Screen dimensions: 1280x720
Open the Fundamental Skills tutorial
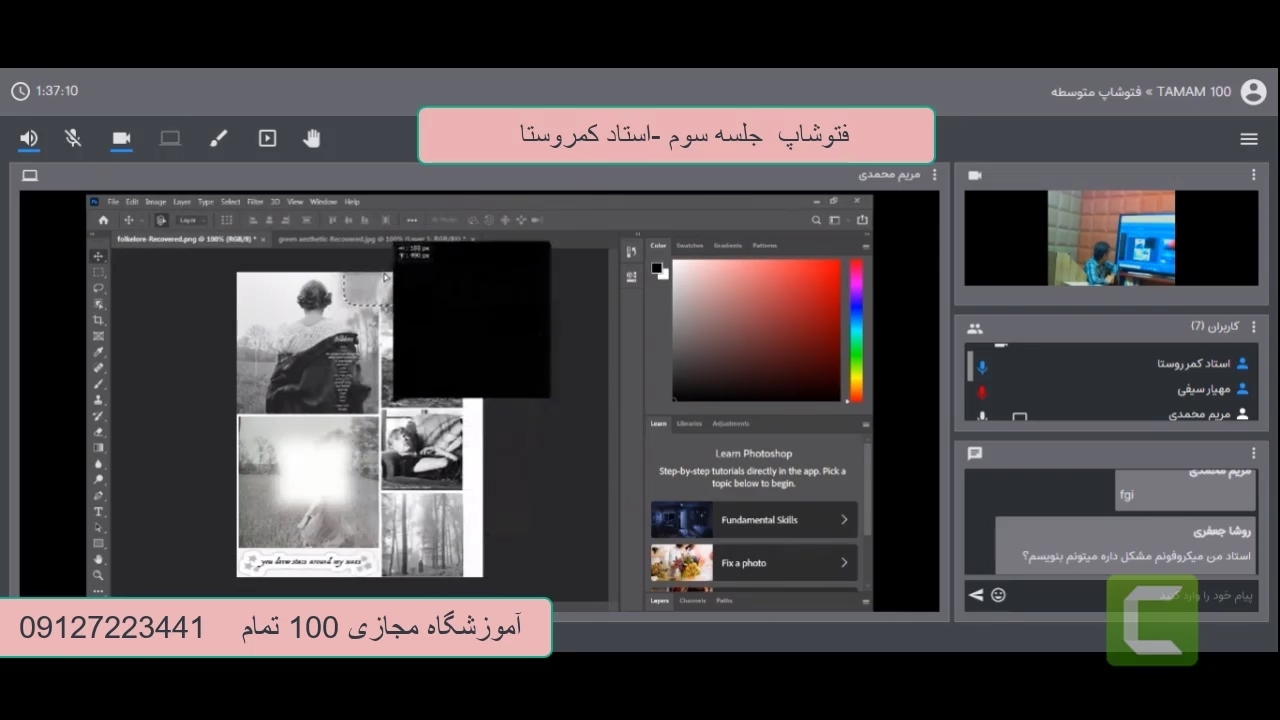[x=754, y=520]
